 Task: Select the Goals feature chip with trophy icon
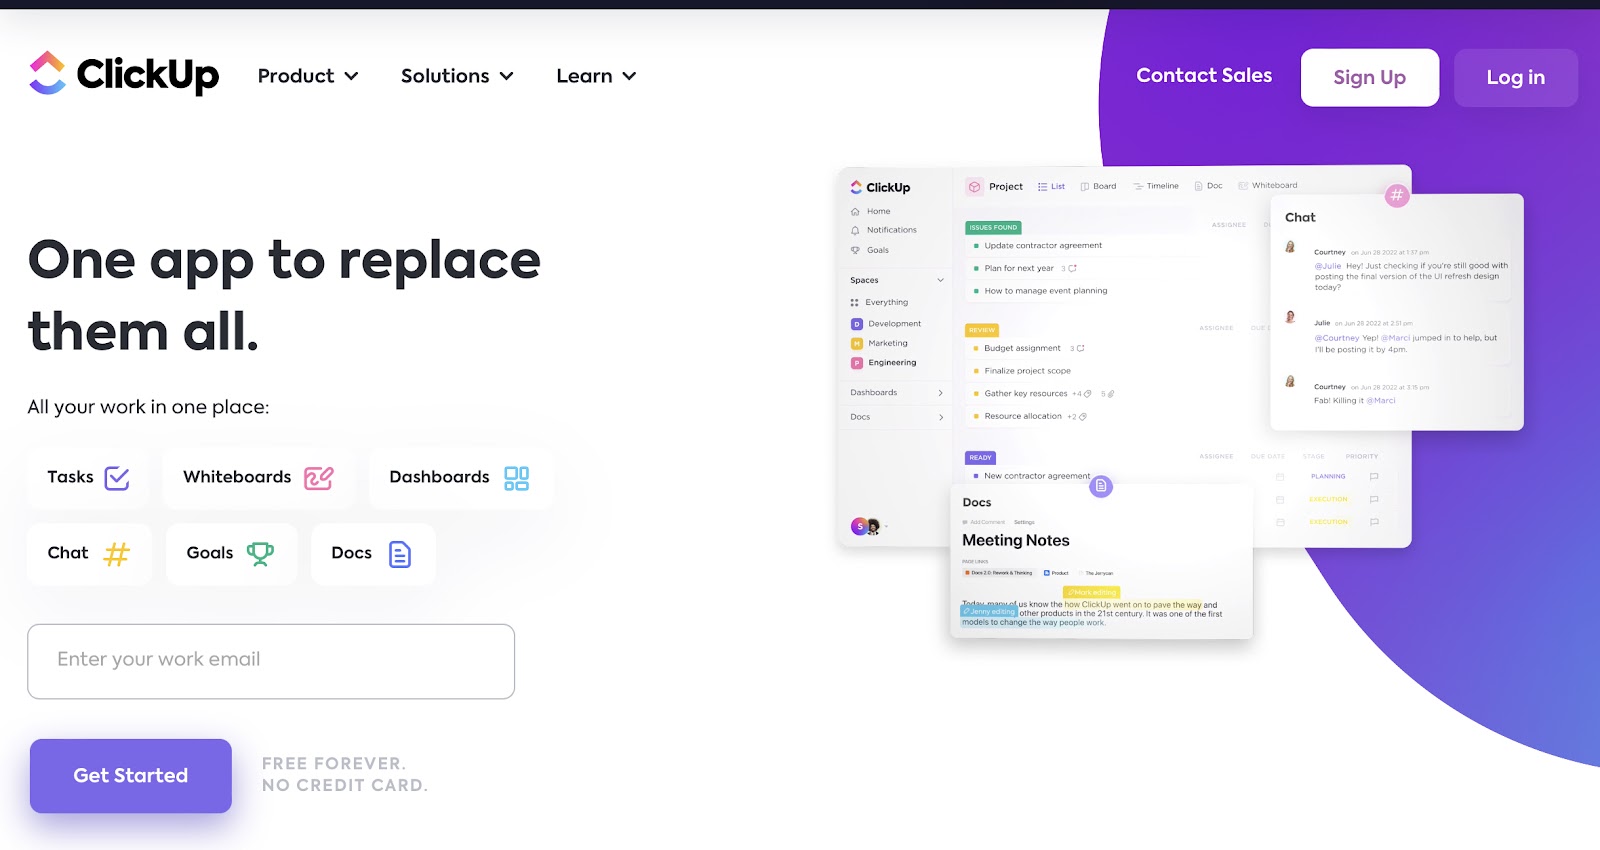[231, 554]
